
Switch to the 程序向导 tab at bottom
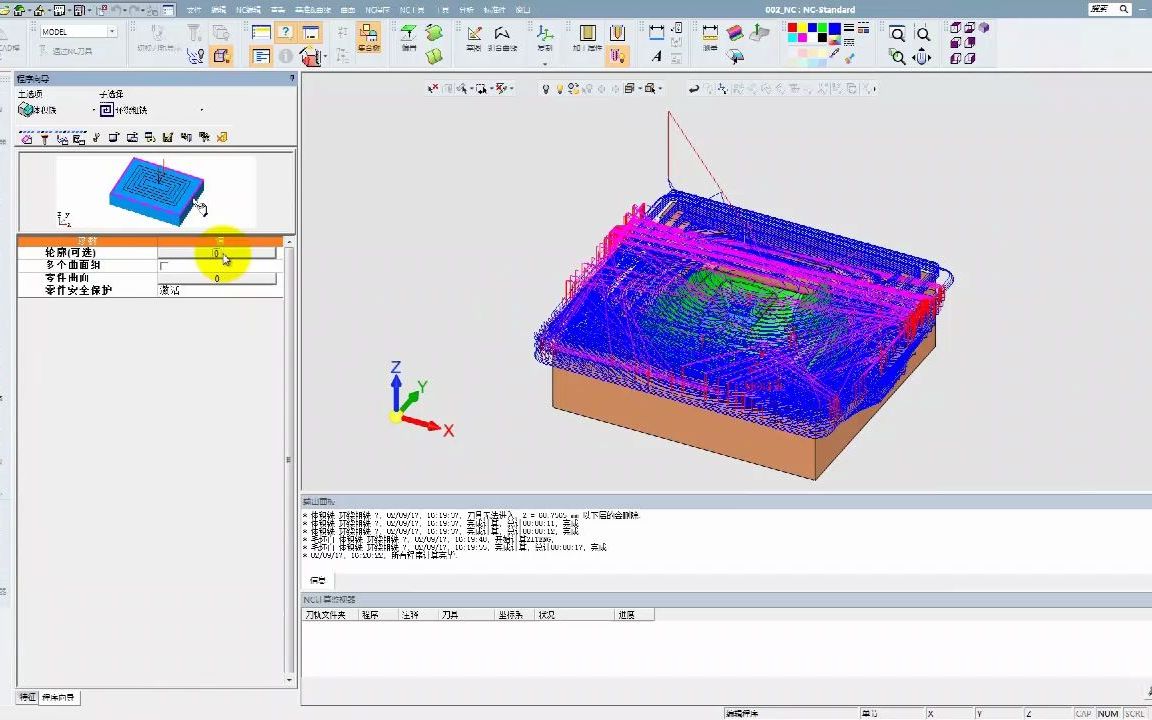58,696
